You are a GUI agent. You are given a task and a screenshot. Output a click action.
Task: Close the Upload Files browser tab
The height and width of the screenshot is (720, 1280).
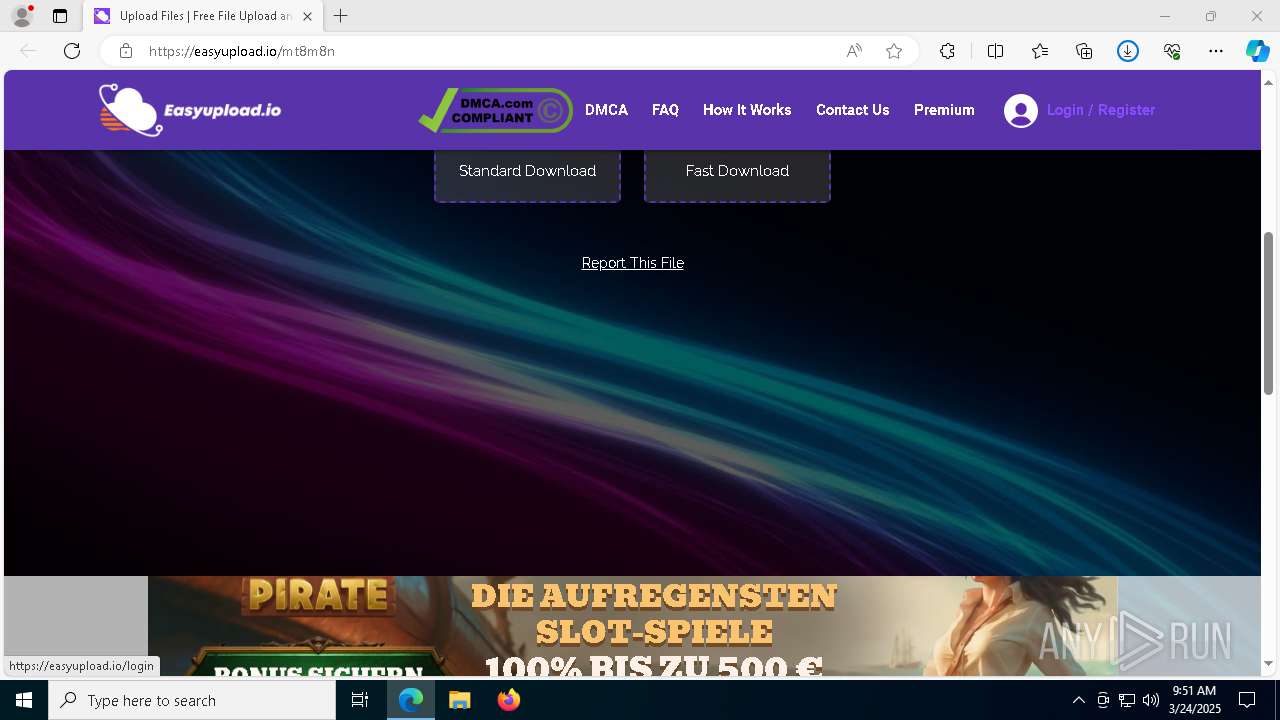(x=307, y=16)
